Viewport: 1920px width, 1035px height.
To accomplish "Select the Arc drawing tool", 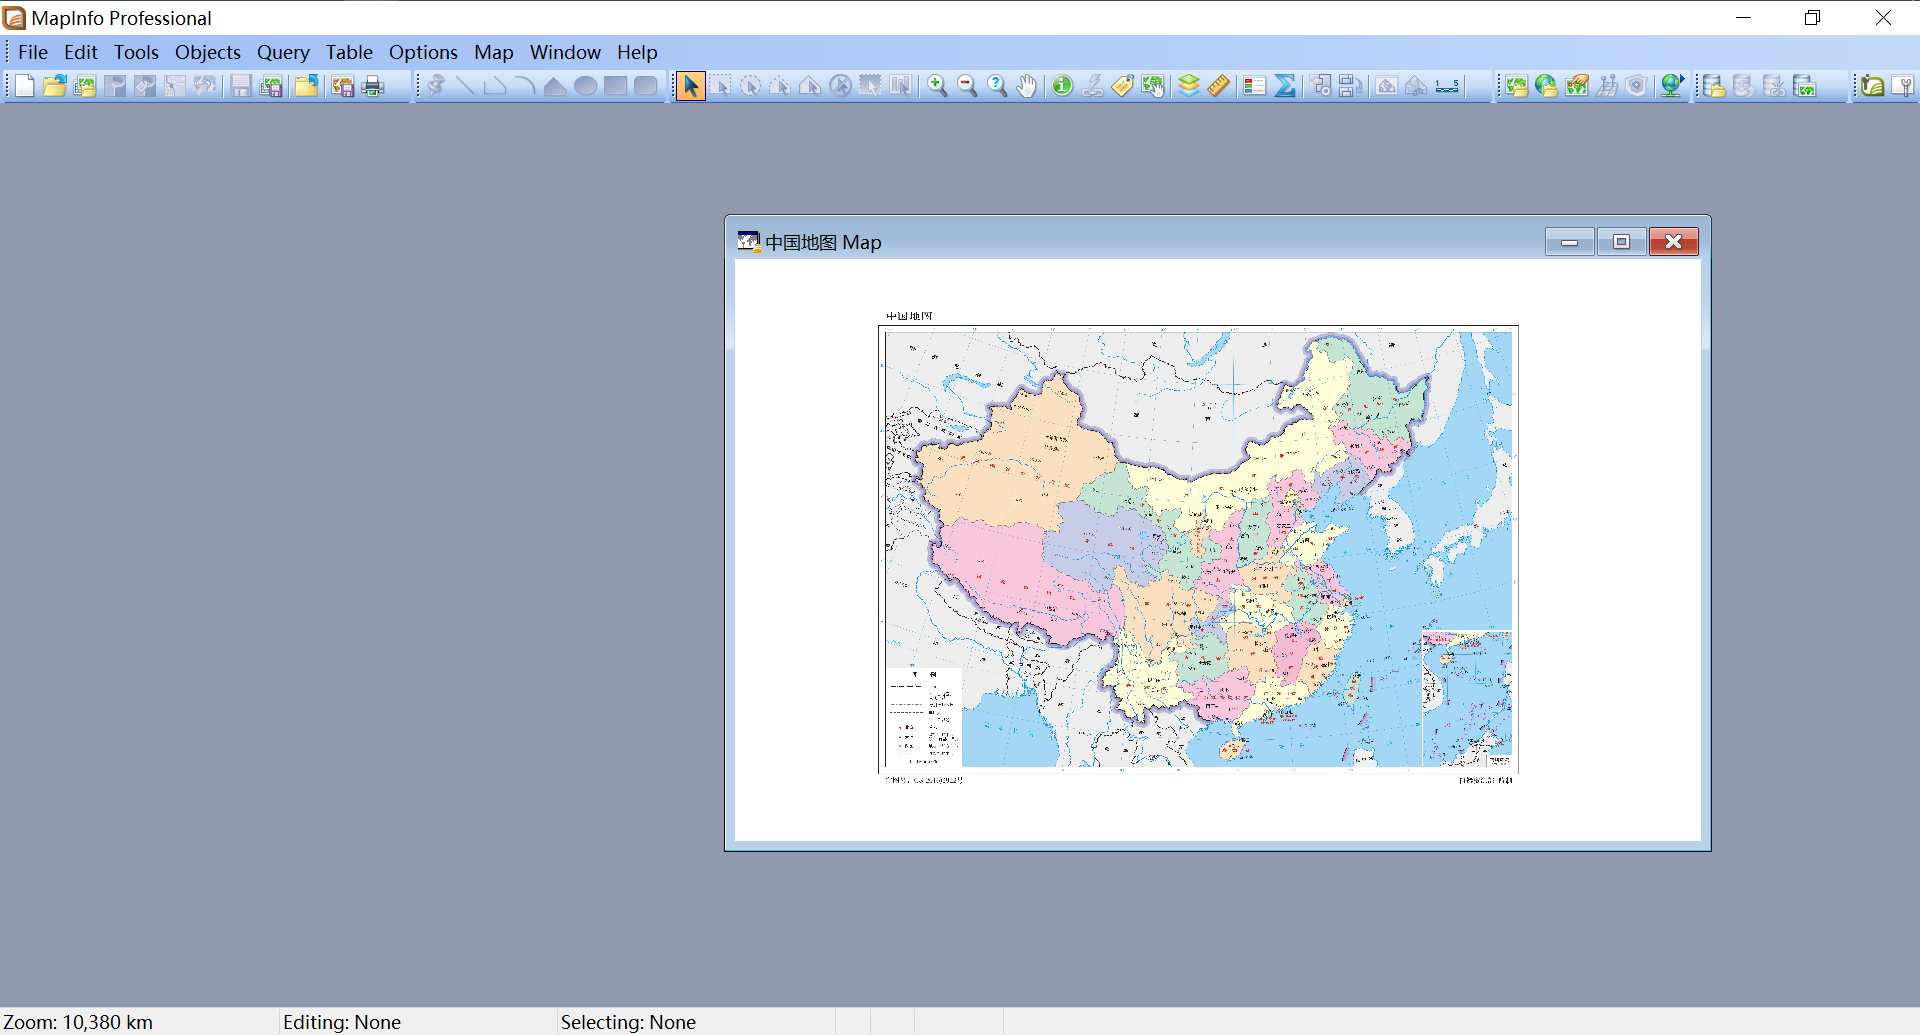I will [x=525, y=86].
